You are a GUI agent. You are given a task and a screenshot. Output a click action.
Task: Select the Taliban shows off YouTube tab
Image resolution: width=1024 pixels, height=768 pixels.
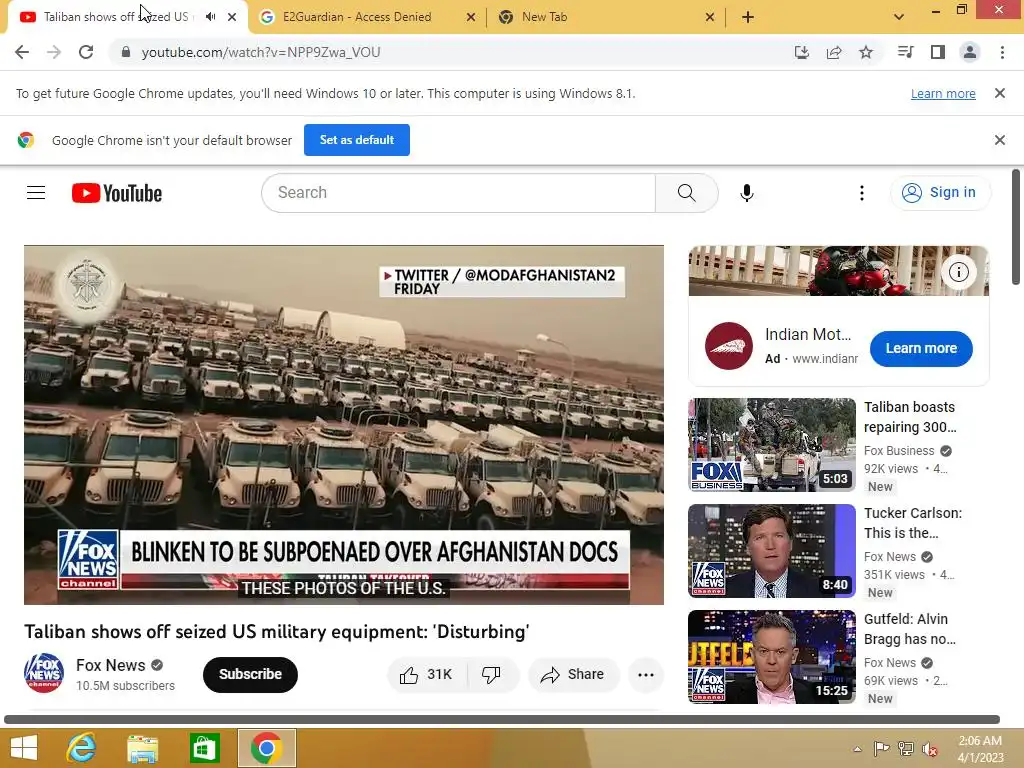(x=116, y=17)
